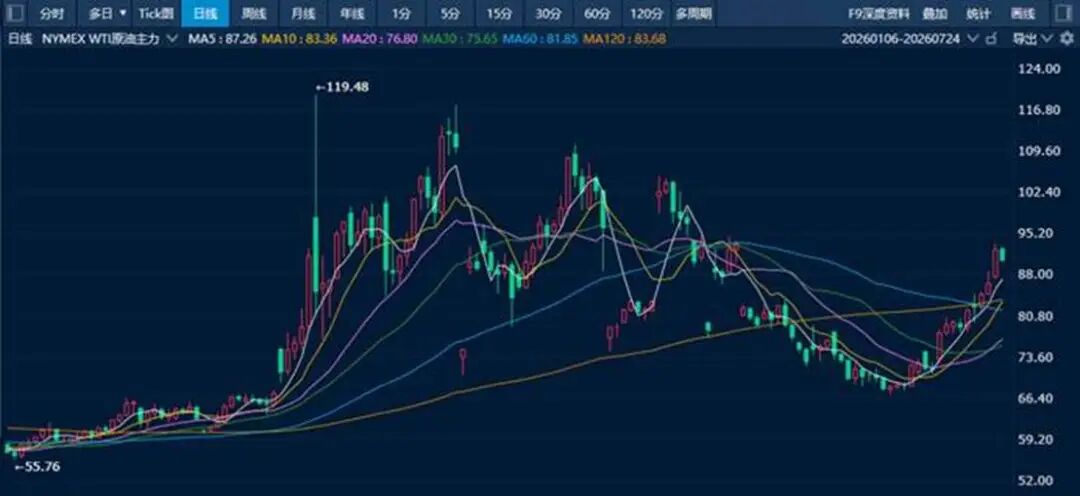
Task: Click the MA30 : 75.65 indicator label
Action: [459, 39]
